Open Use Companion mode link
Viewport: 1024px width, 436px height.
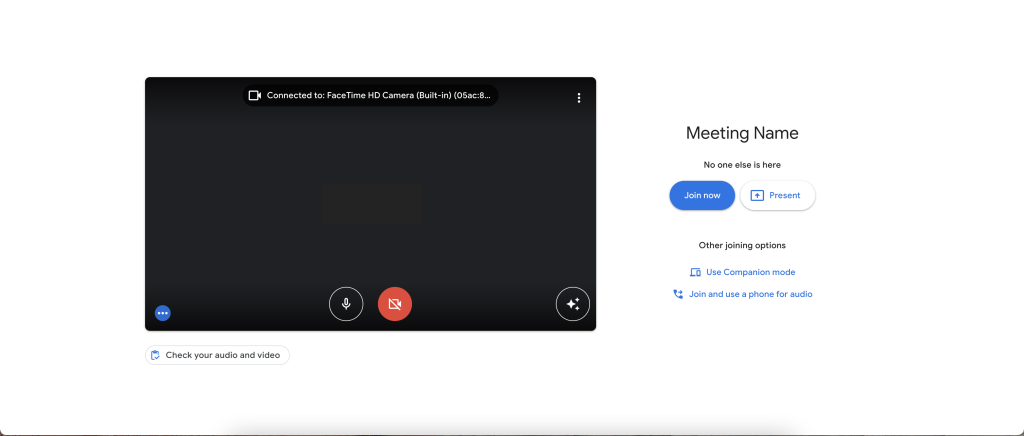750,272
